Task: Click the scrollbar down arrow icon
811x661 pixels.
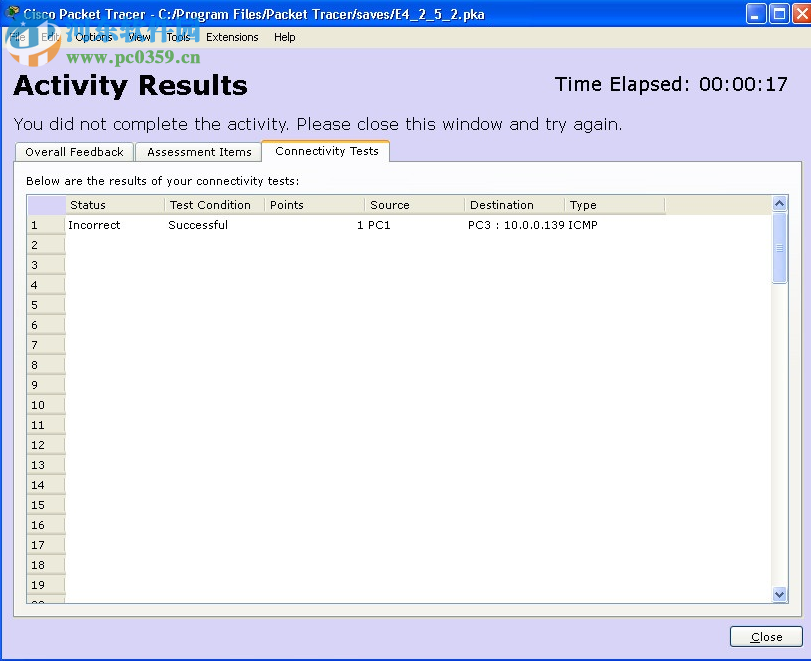Action: tap(779, 594)
